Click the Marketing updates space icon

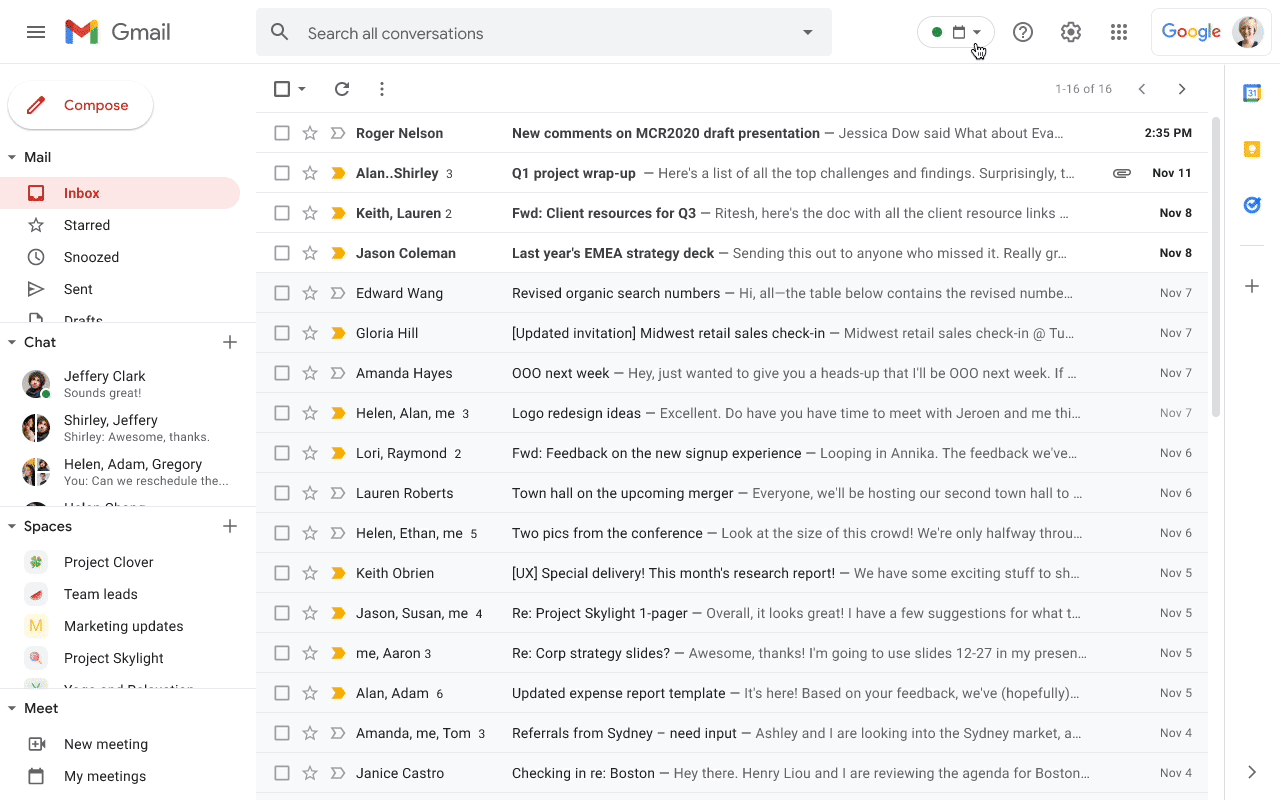36,626
